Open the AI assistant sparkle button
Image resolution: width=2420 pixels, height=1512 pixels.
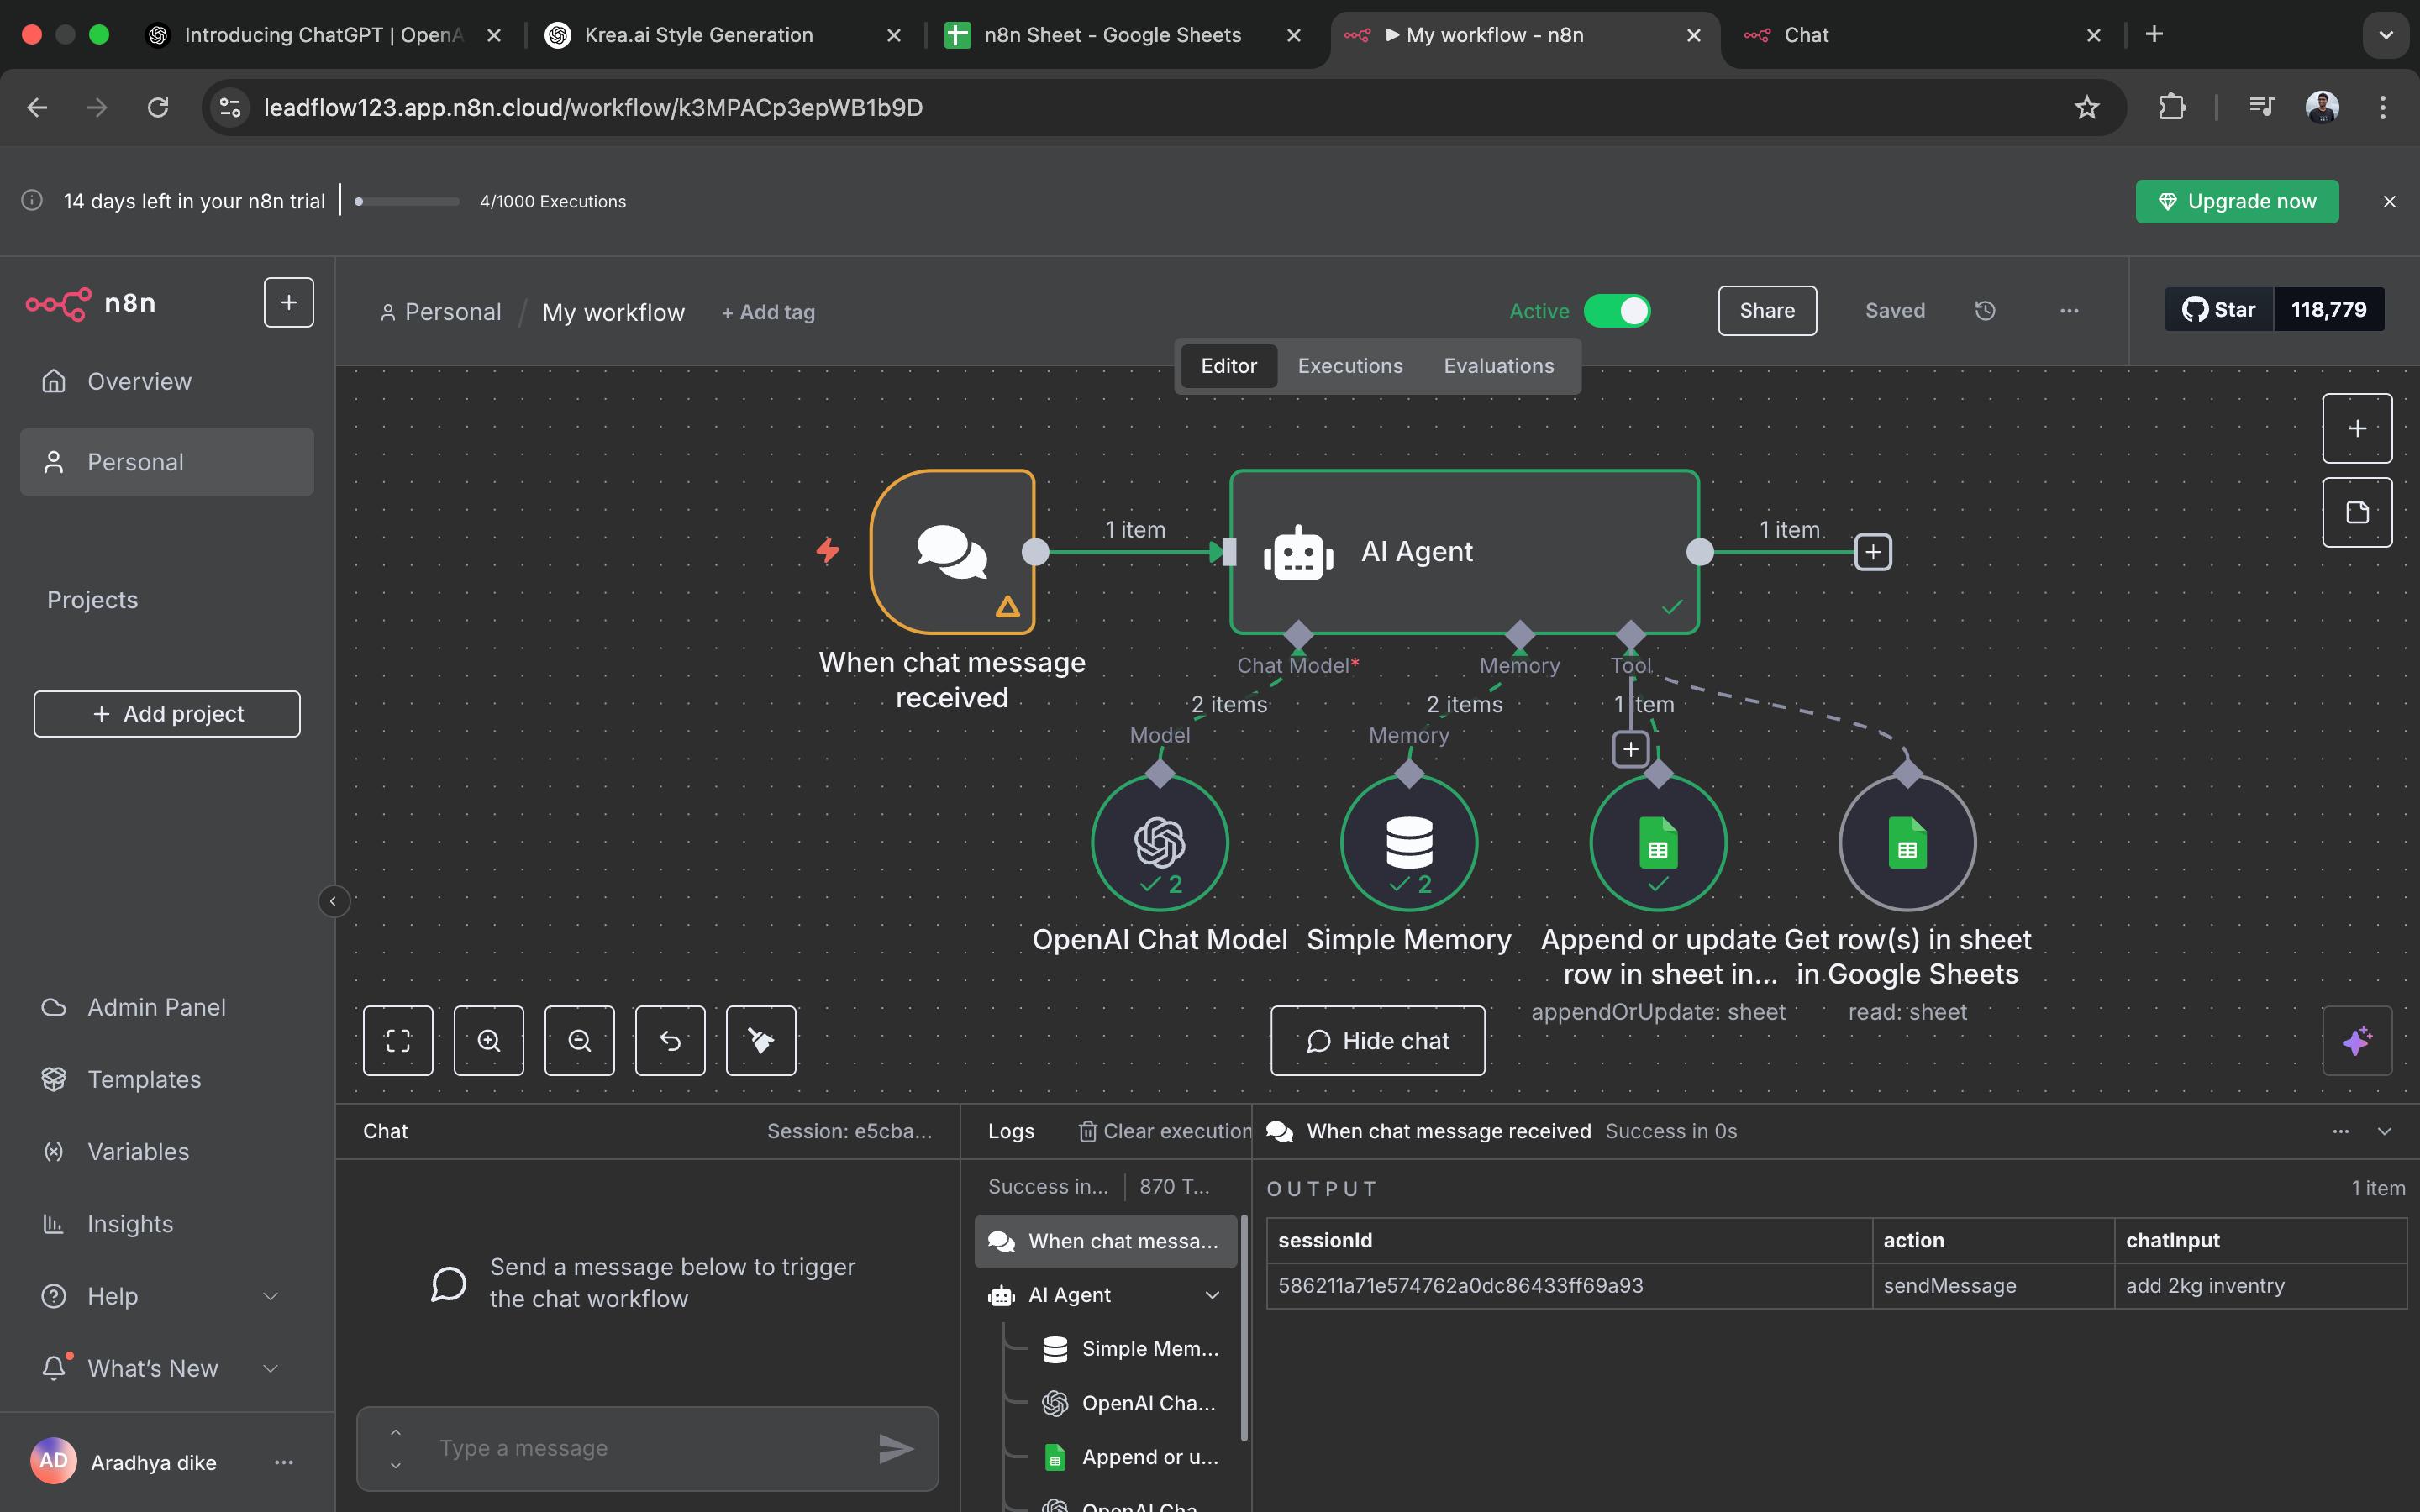pos(2356,1041)
